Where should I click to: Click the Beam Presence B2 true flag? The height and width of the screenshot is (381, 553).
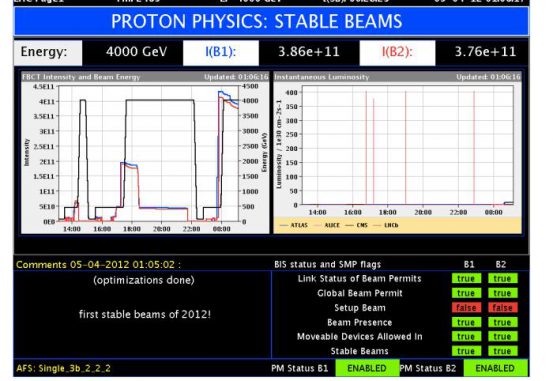click(503, 322)
